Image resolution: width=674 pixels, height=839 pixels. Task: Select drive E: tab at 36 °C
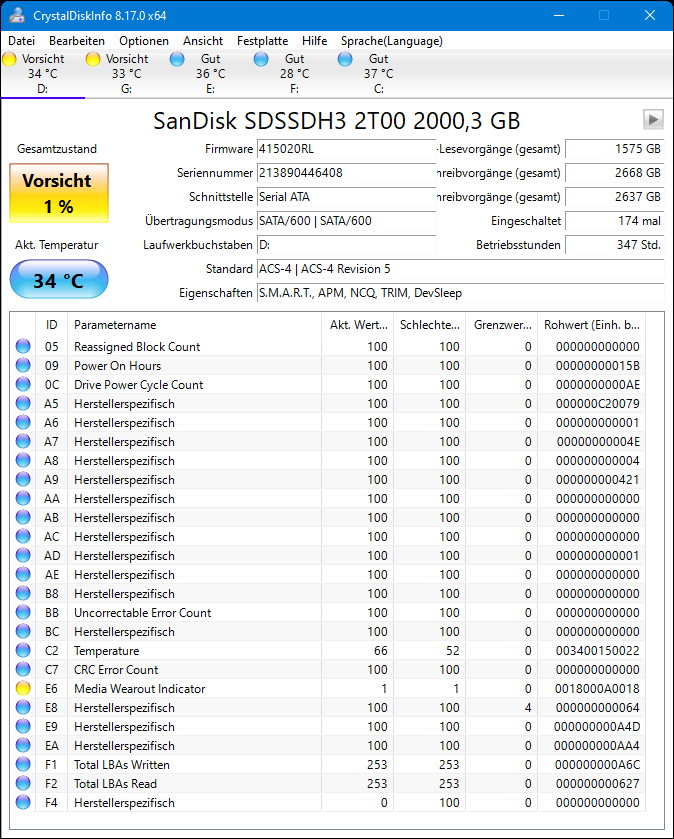[x=210, y=74]
